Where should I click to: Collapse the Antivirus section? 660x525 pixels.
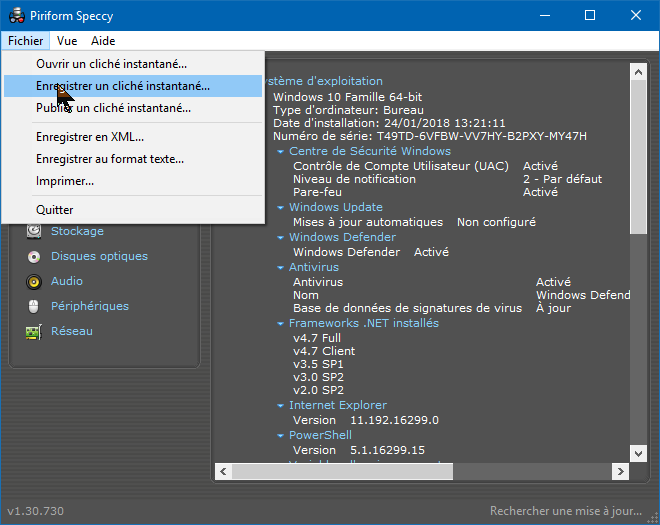click(280, 267)
